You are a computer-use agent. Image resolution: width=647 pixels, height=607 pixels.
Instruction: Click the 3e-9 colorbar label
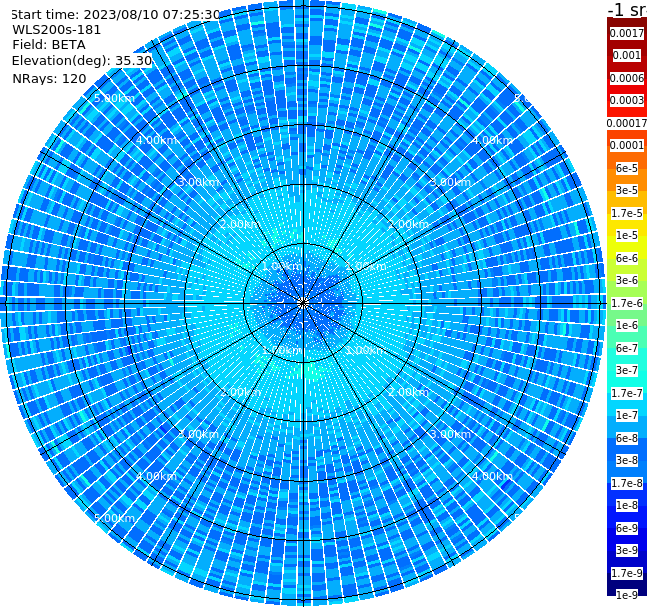pyautogui.click(x=627, y=550)
